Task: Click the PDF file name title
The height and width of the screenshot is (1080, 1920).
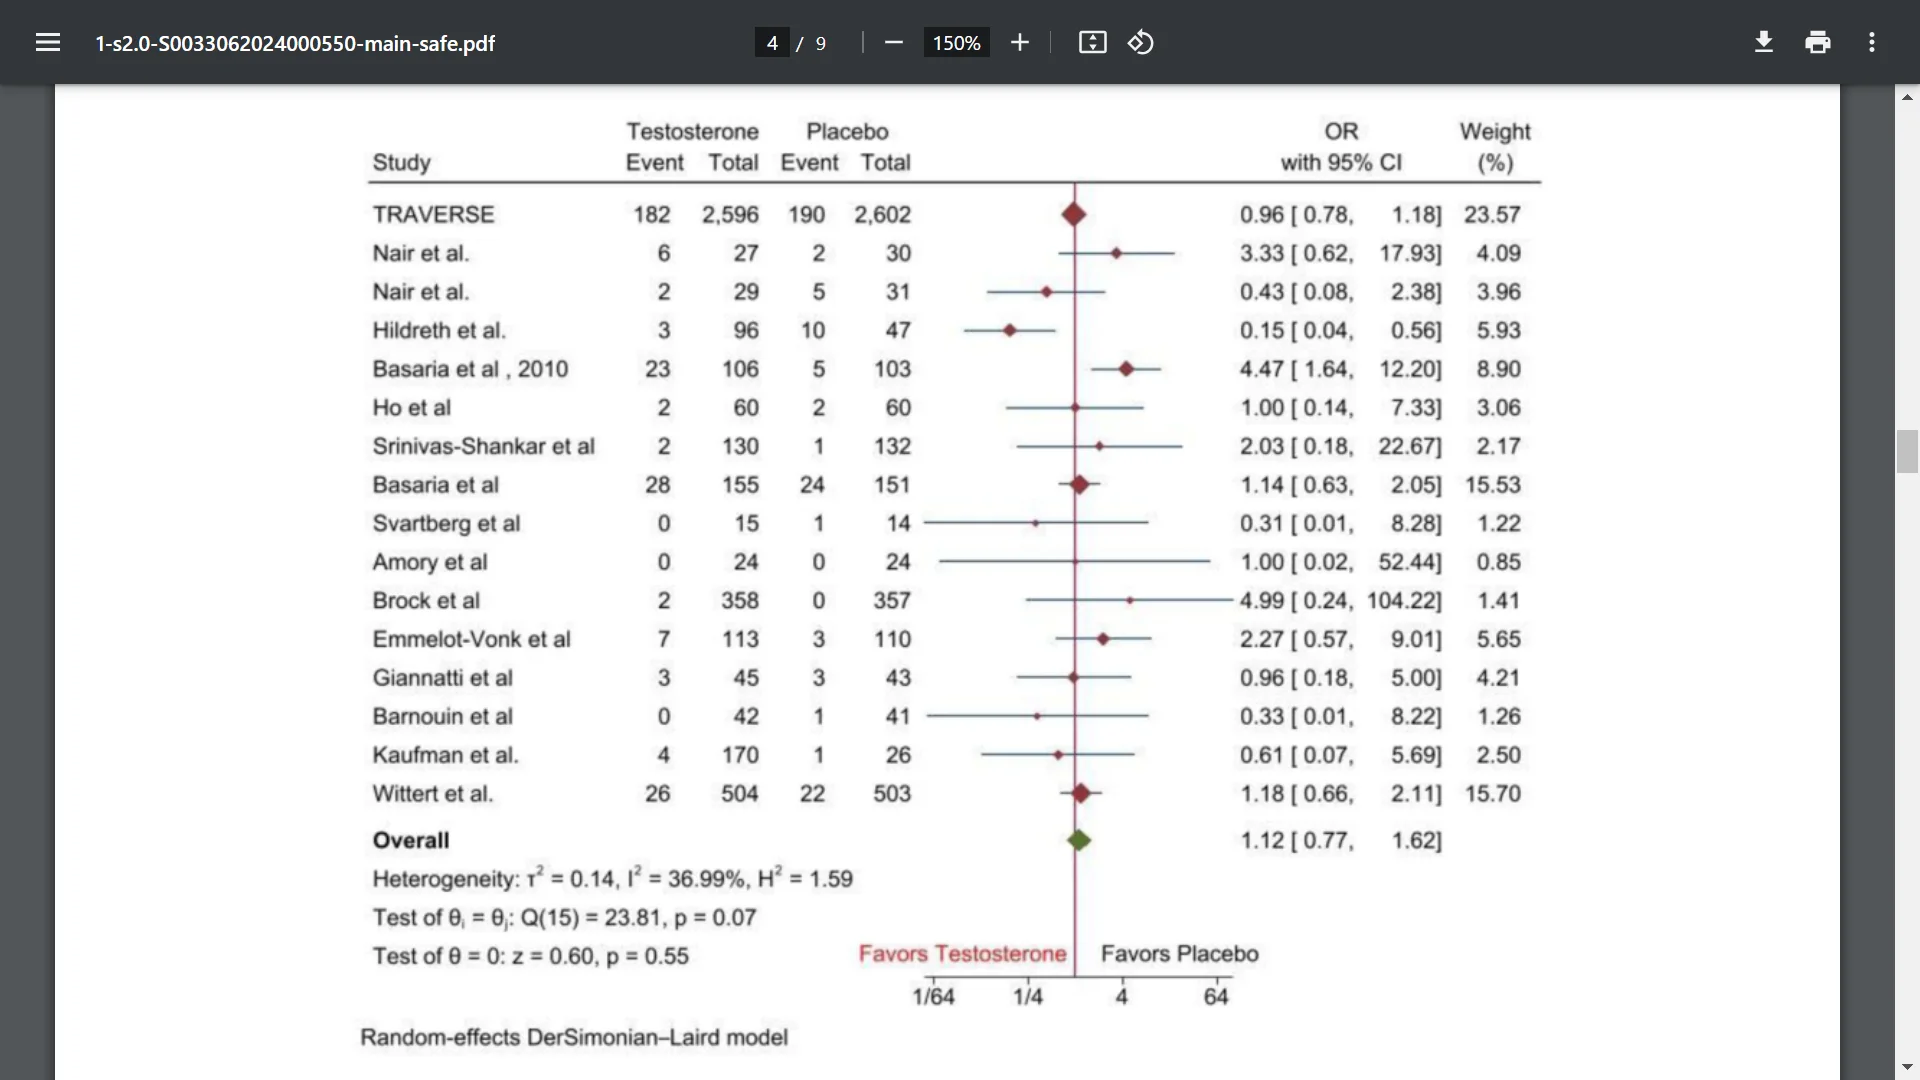Action: coord(295,43)
